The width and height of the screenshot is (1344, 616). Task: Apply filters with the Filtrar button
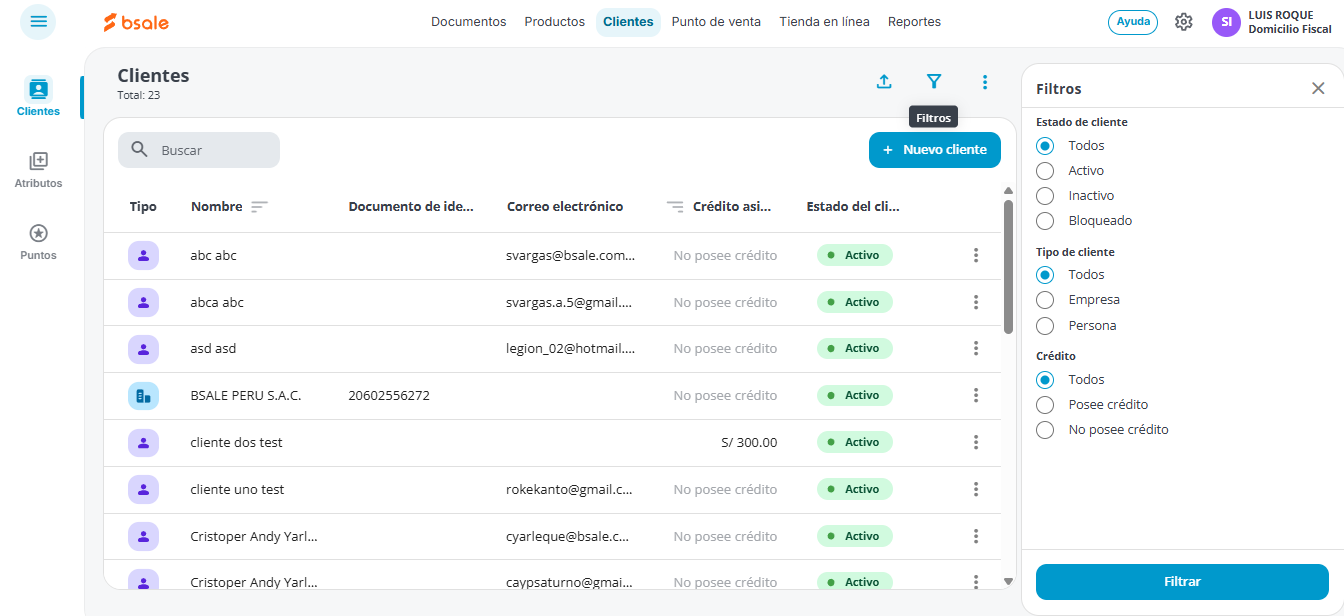point(1182,582)
